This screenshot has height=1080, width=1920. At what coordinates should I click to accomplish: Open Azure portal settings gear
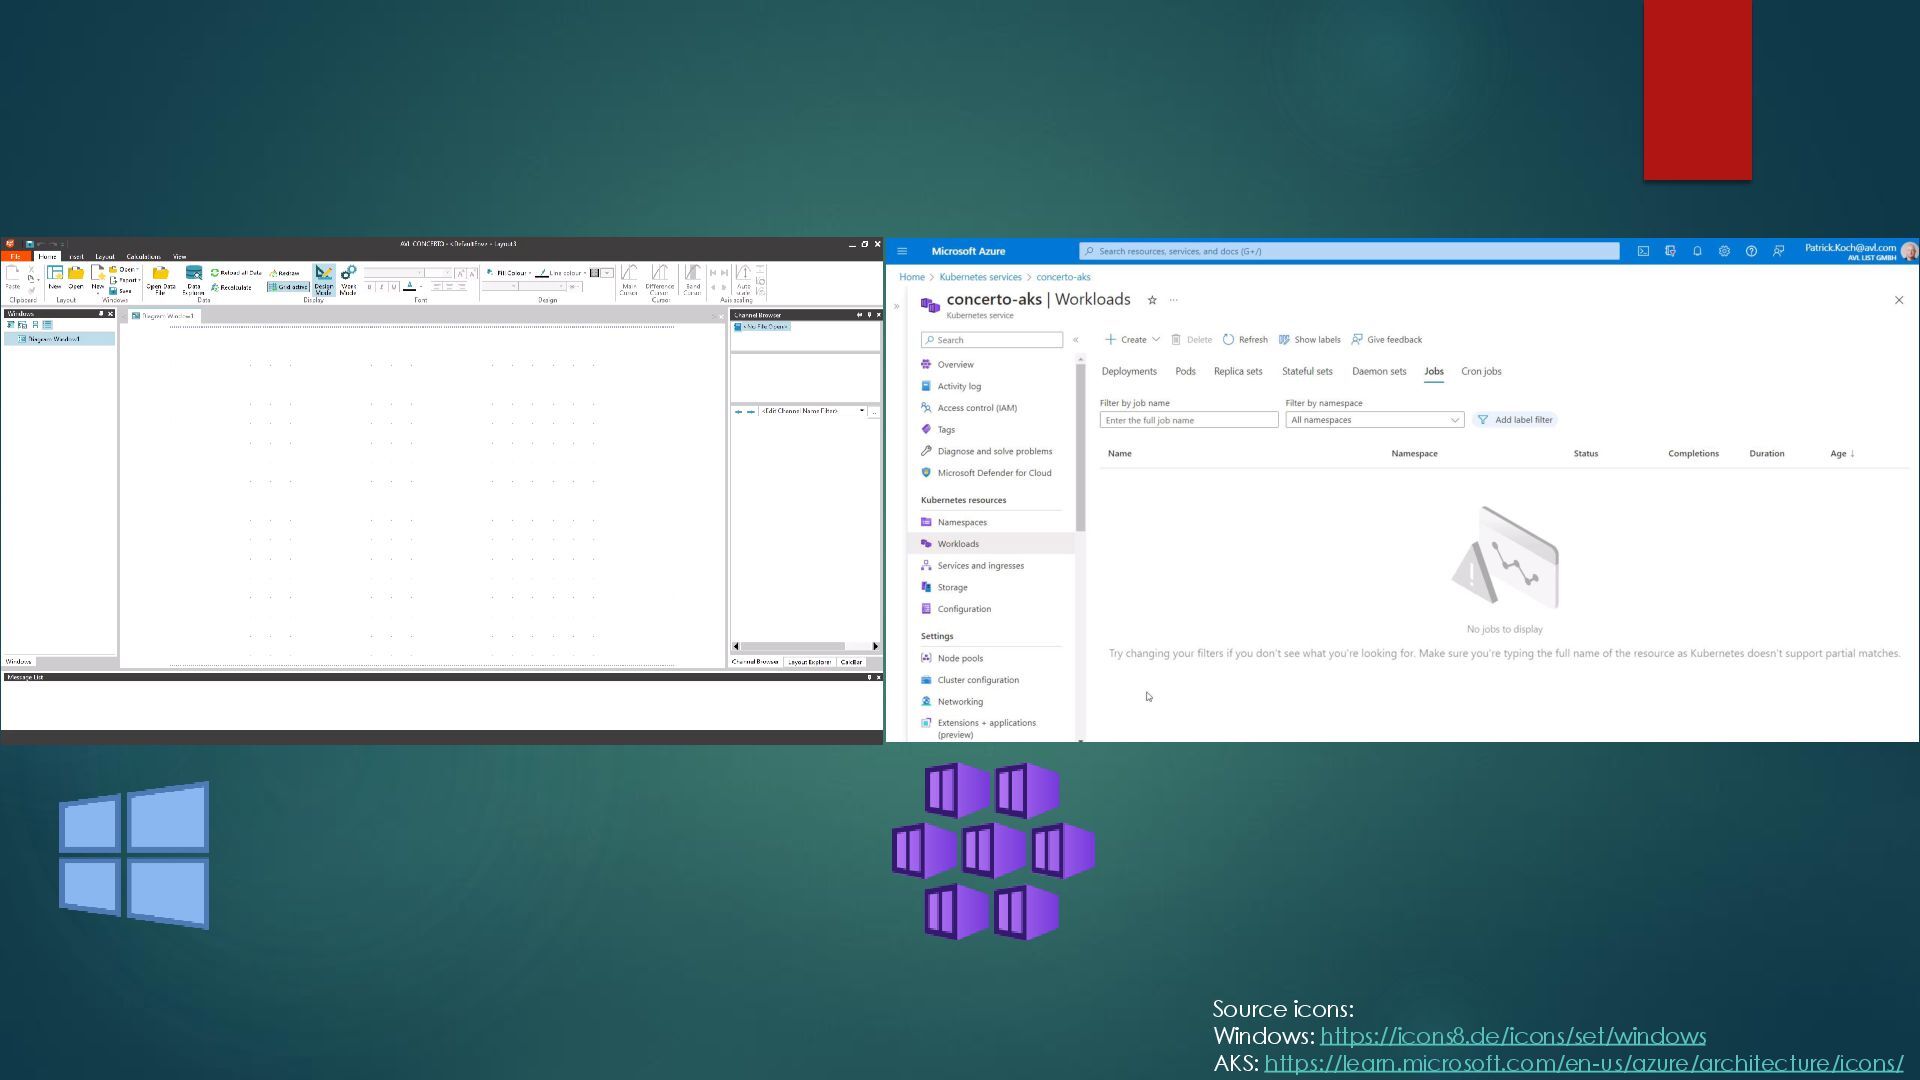[x=1724, y=251]
